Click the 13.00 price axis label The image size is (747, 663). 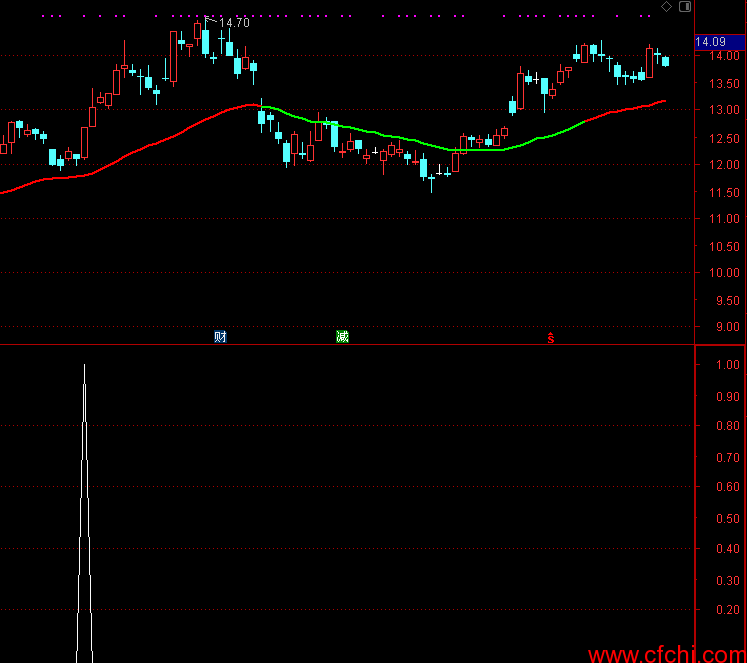(x=724, y=110)
